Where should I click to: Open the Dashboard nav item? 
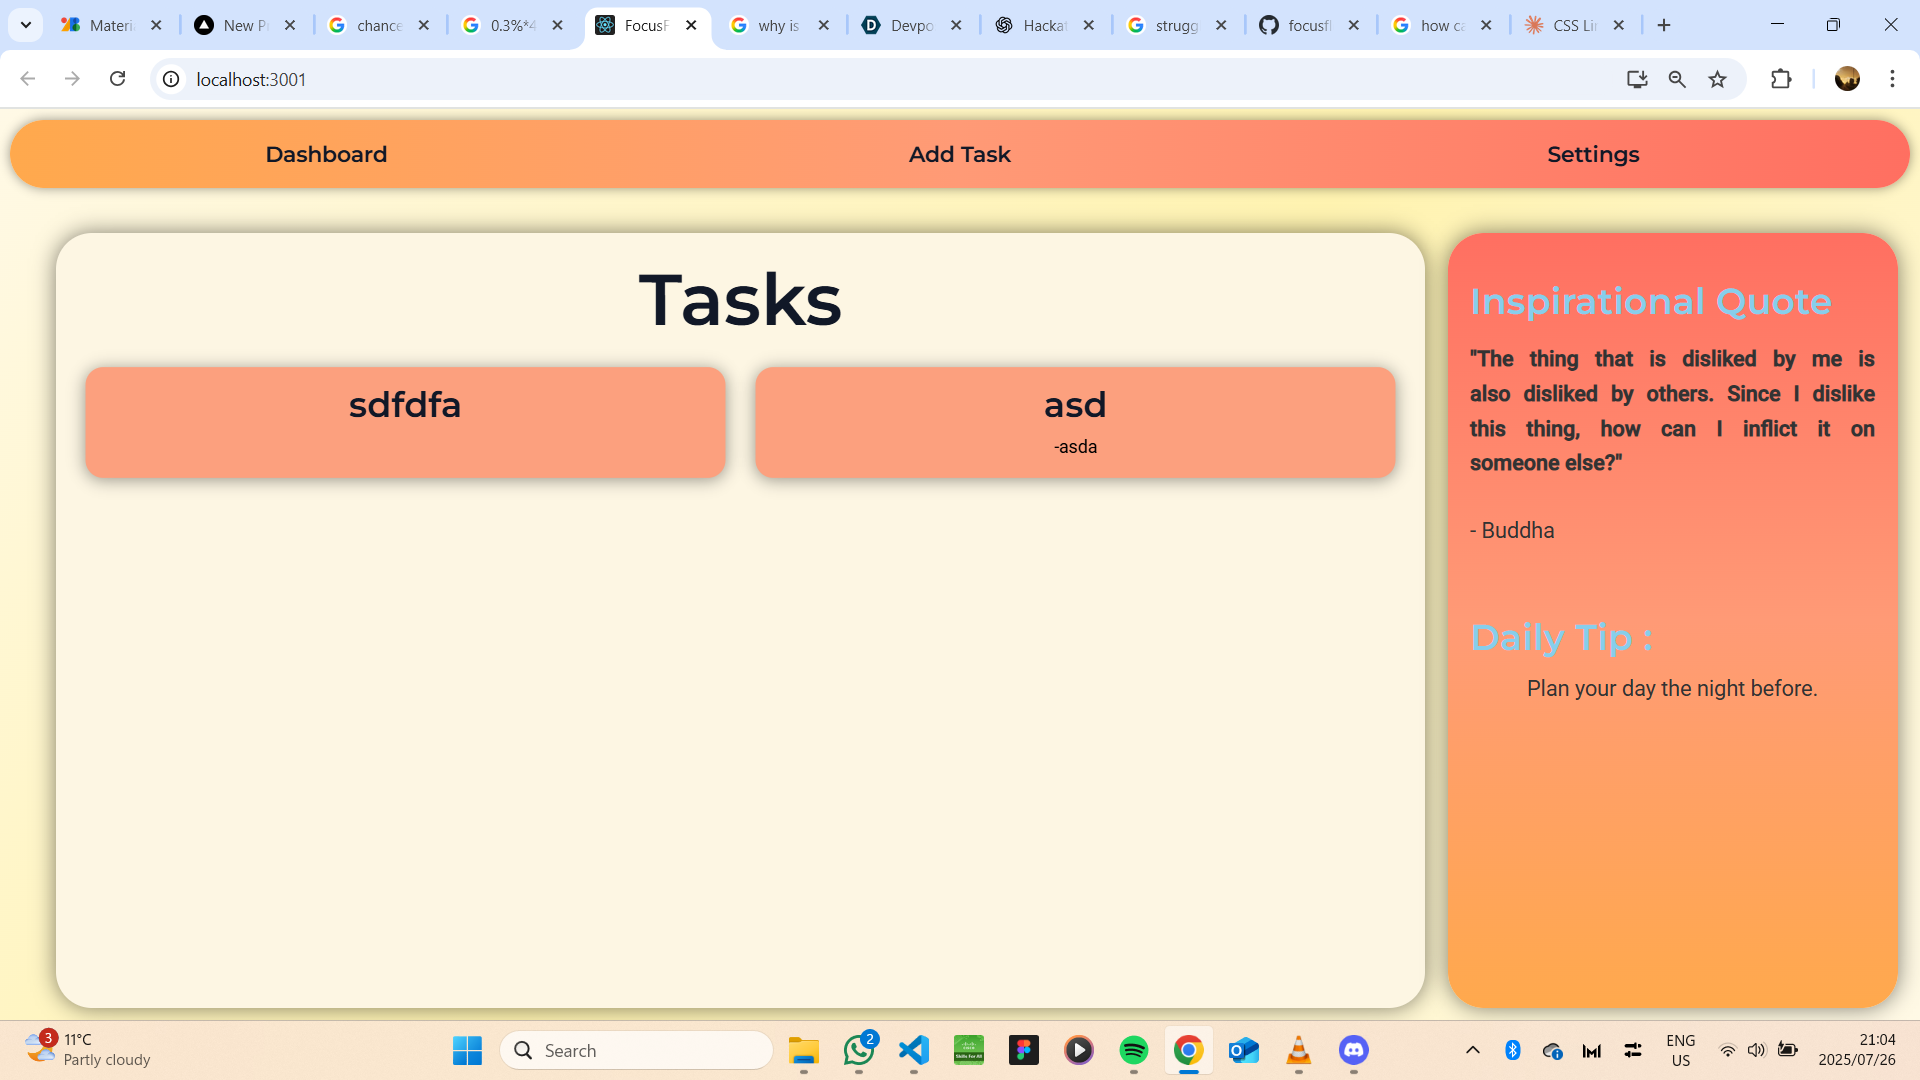tap(326, 154)
